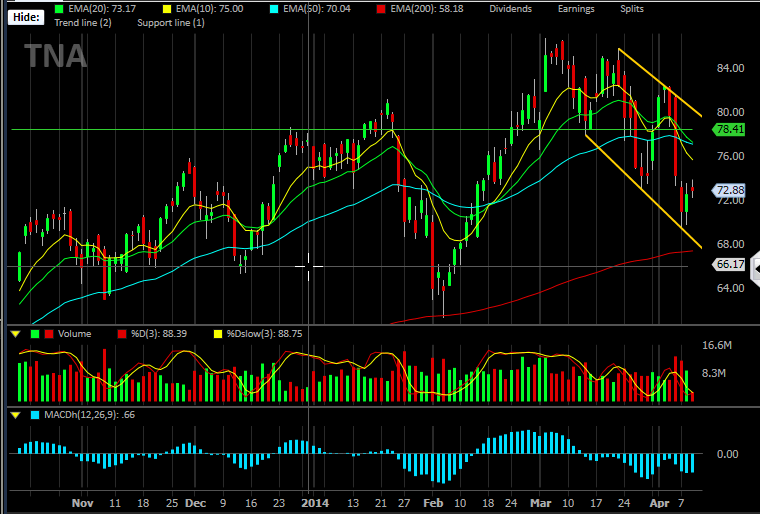Click the yellow EMA(10) color square
760x514 pixels.
coord(170,9)
